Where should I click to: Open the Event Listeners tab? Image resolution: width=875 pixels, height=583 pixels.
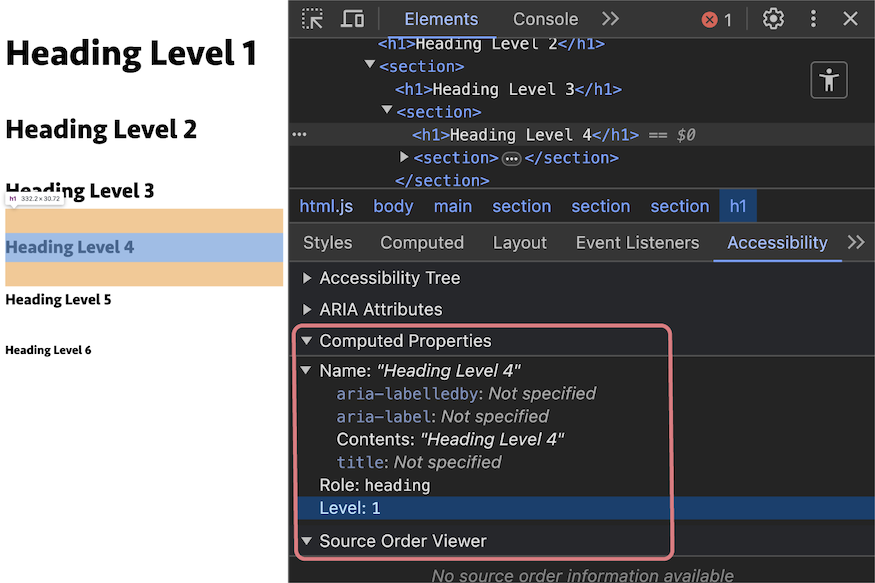(x=637, y=243)
